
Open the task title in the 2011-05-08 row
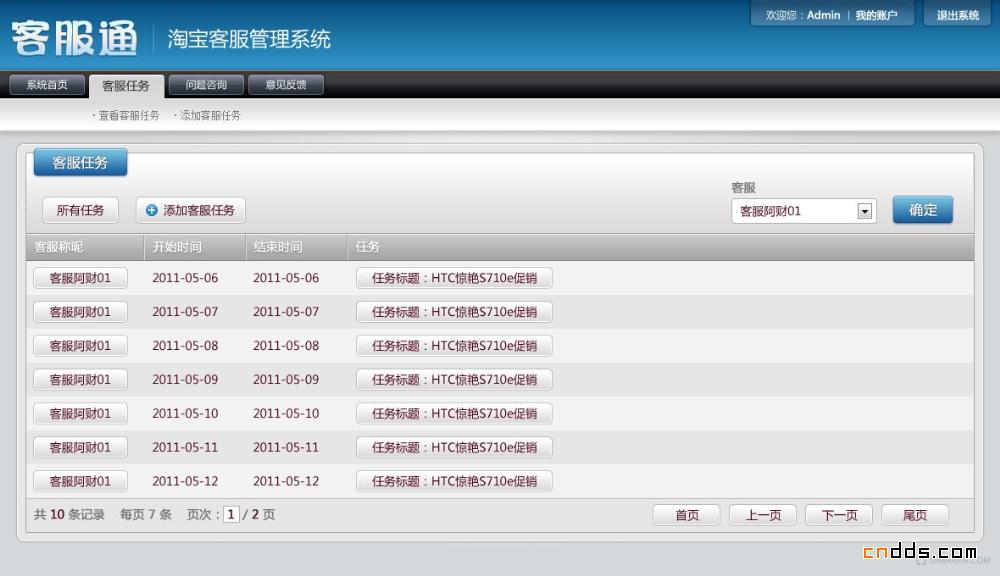click(454, 346)
